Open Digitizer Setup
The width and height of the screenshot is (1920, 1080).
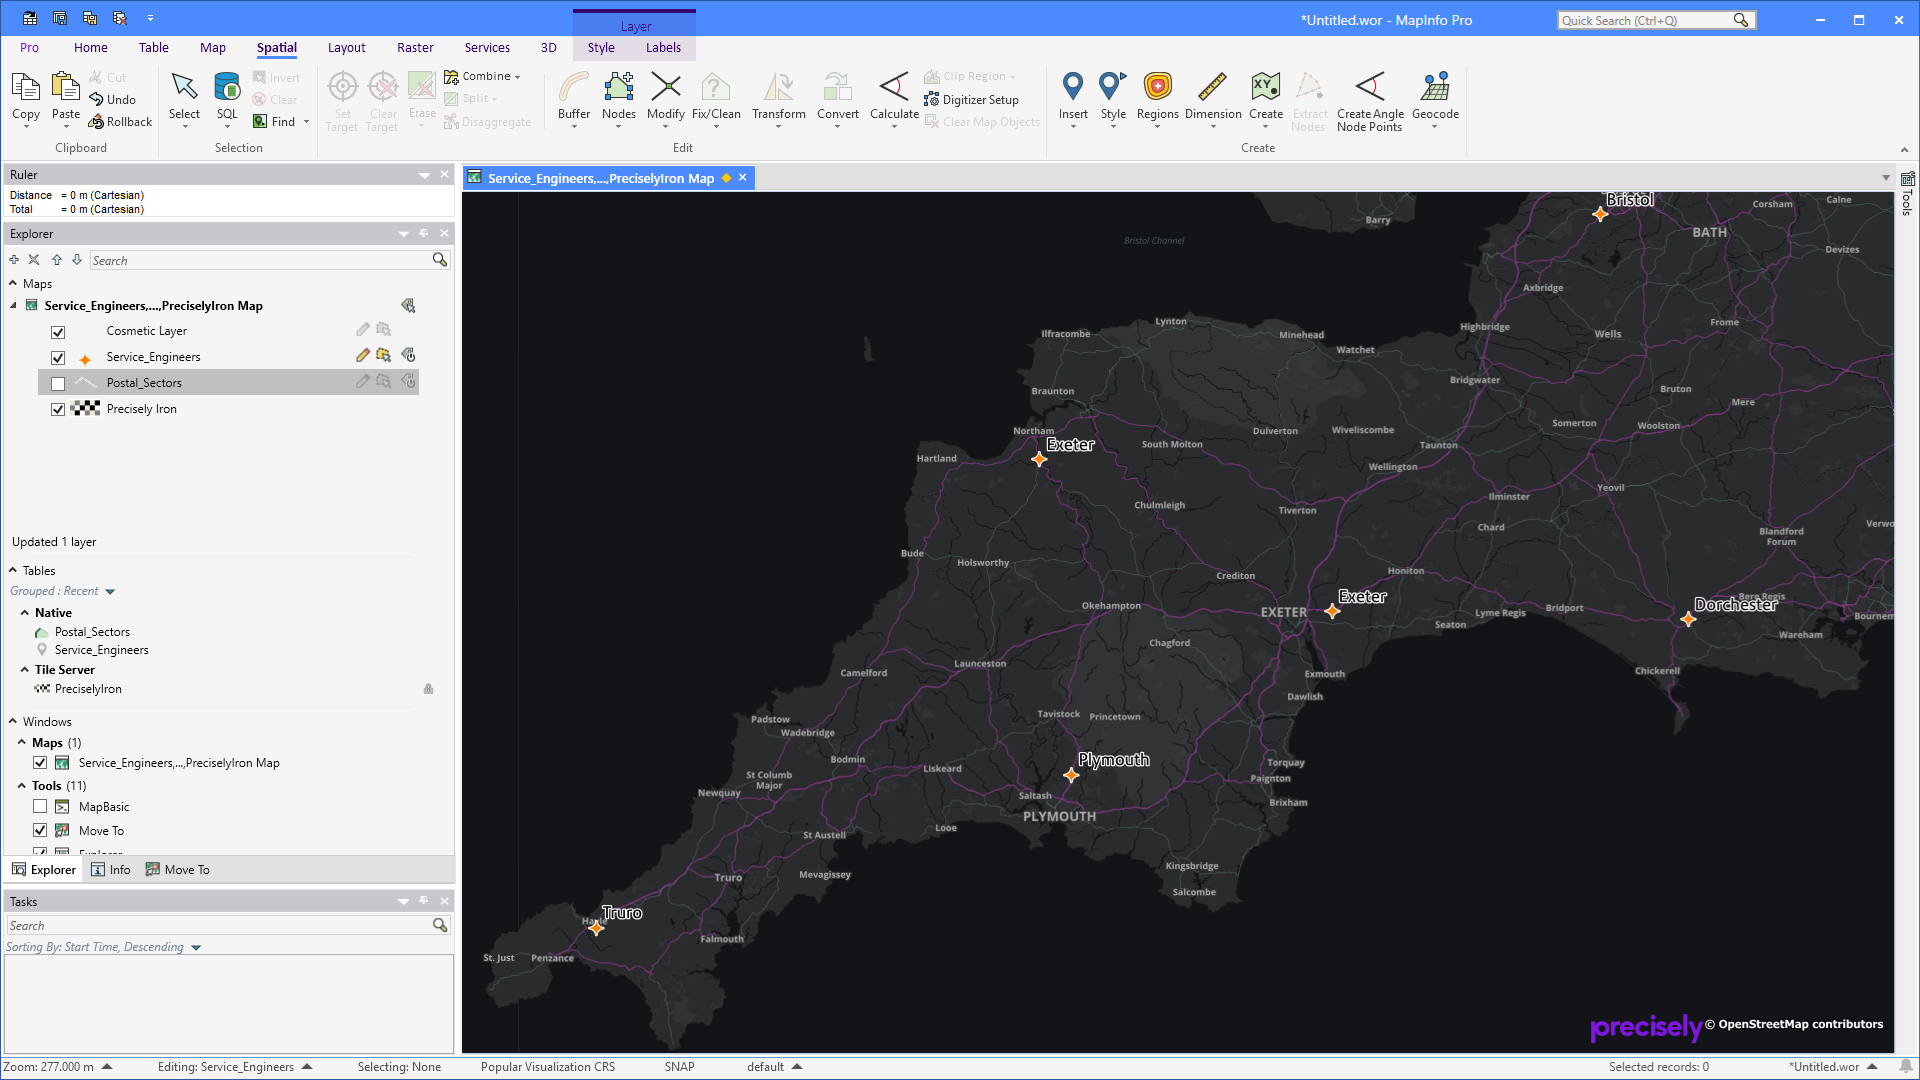coord(971,99)
